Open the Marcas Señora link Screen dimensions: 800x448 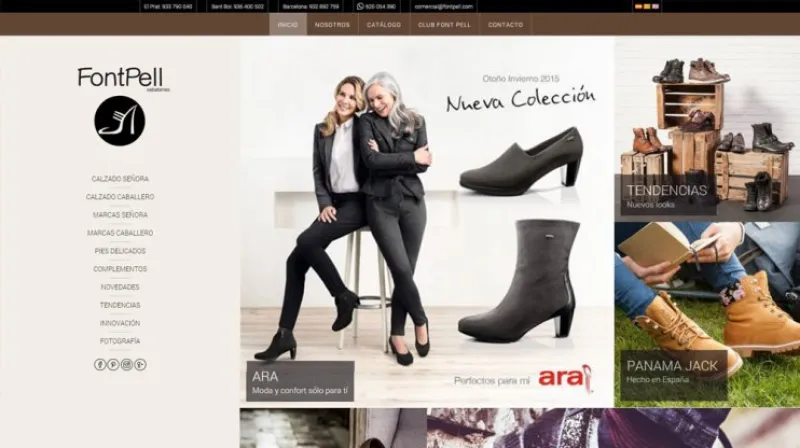pos(120,215)
